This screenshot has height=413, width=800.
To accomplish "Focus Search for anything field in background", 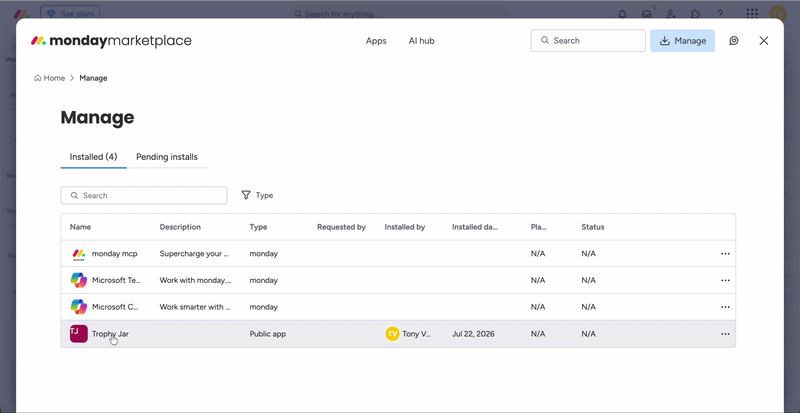I will coord(400,14).
